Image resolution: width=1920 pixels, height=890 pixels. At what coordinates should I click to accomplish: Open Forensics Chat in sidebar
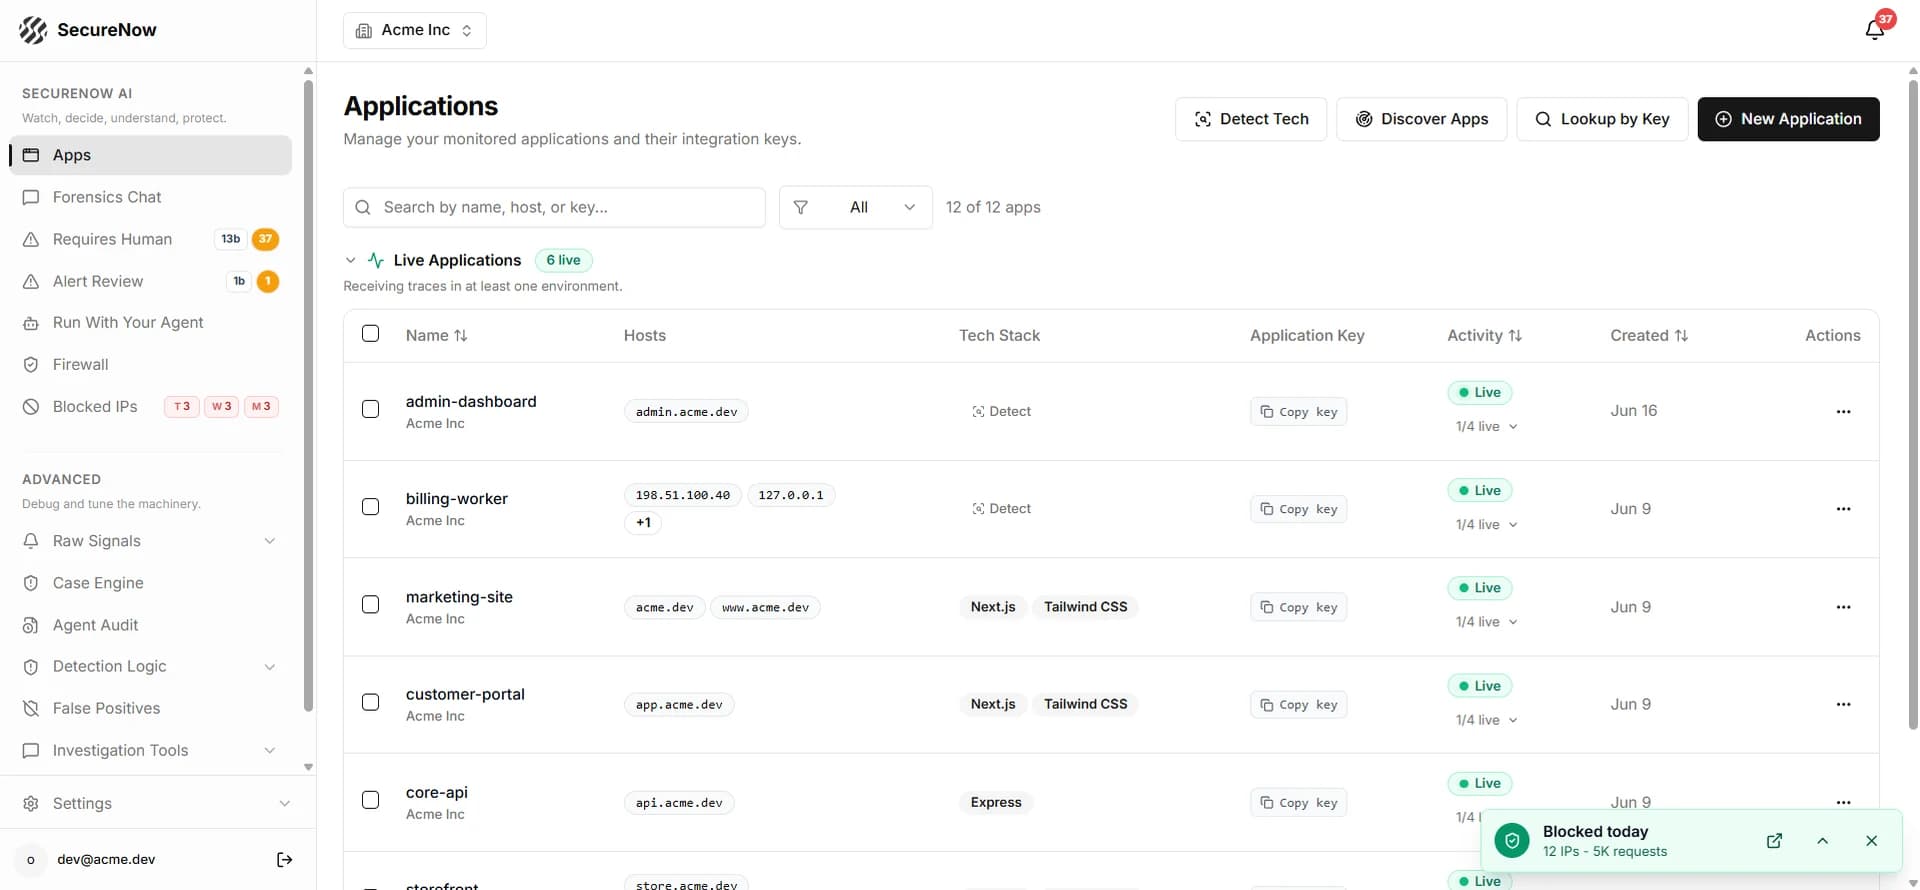pyautogui.click(x=150, y=197)
